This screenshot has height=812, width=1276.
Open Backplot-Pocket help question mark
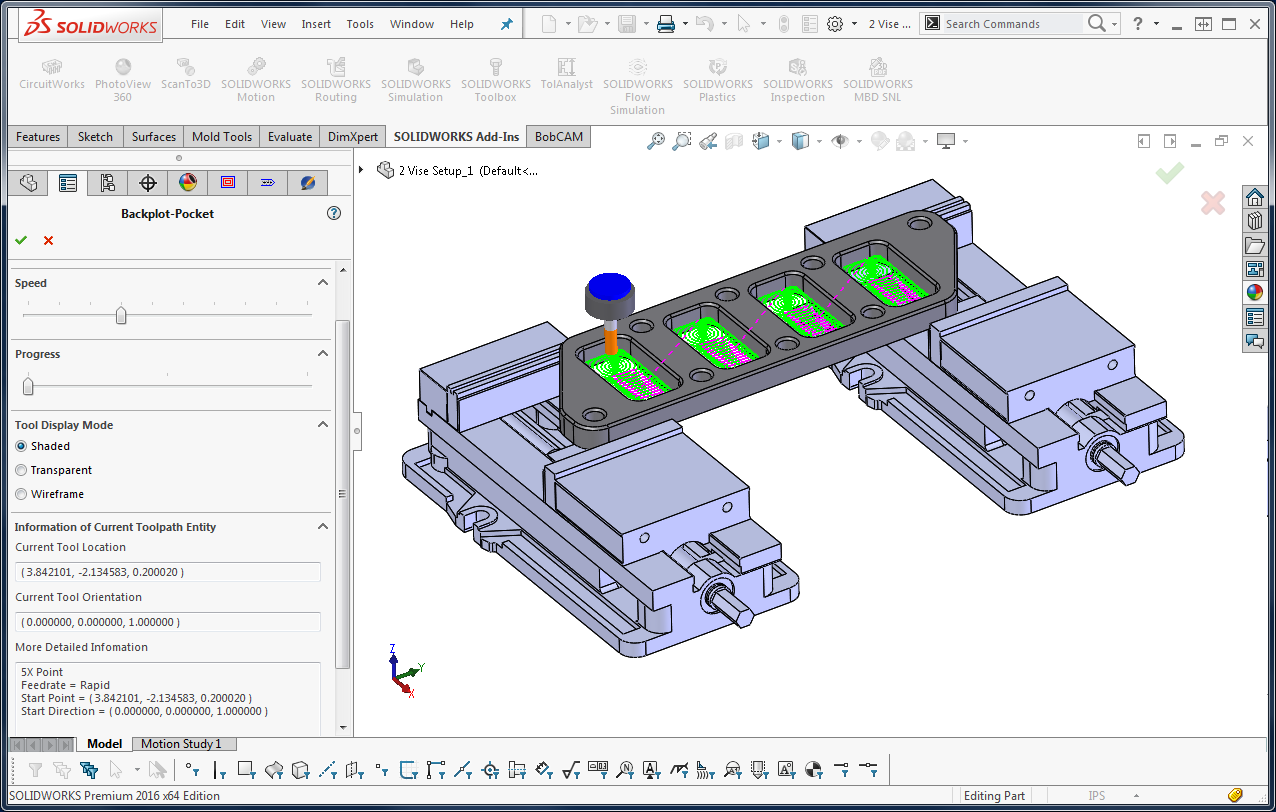[x=334, y=213]
